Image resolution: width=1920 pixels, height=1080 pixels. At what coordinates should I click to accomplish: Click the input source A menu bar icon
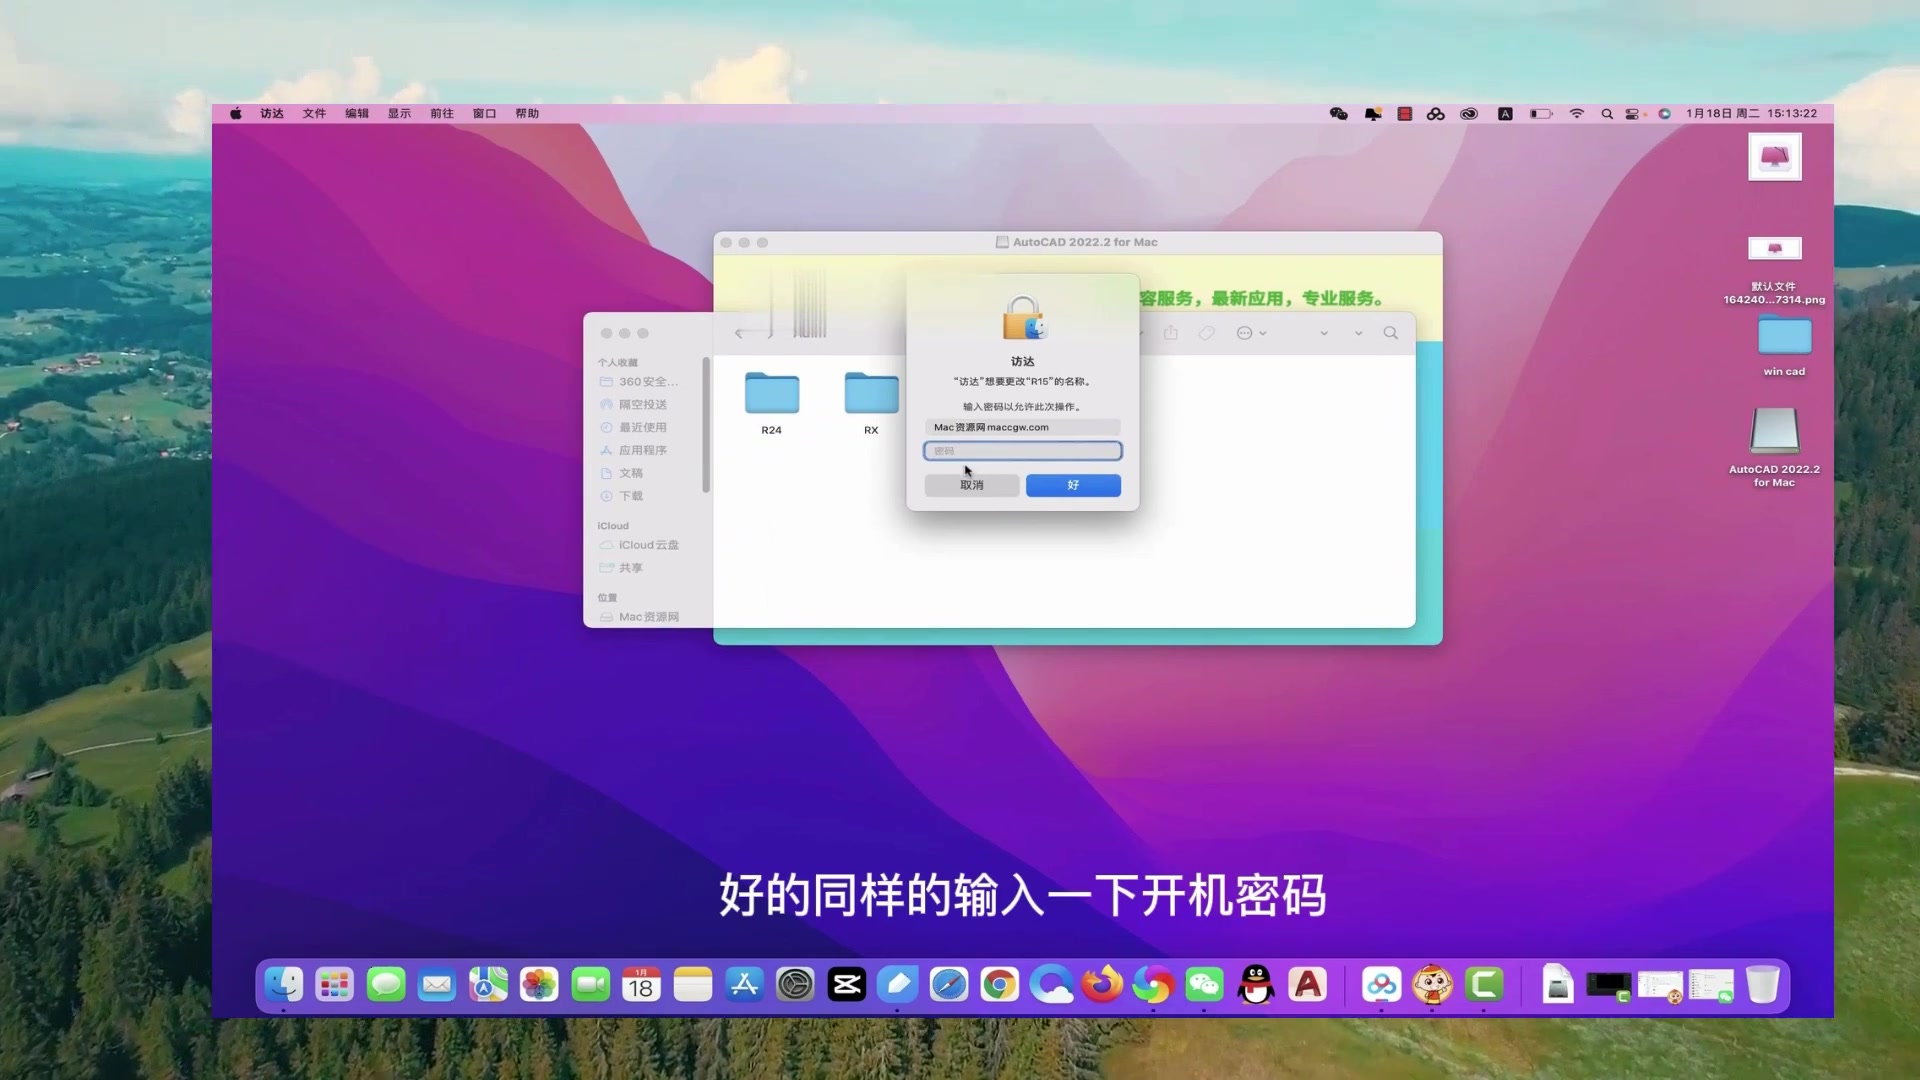tap(1505, 114)
